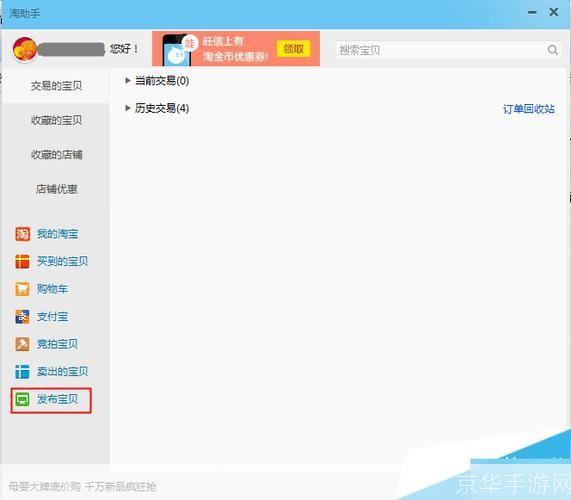Click the 我的淘宝 orange icon

tap(22, 234)
